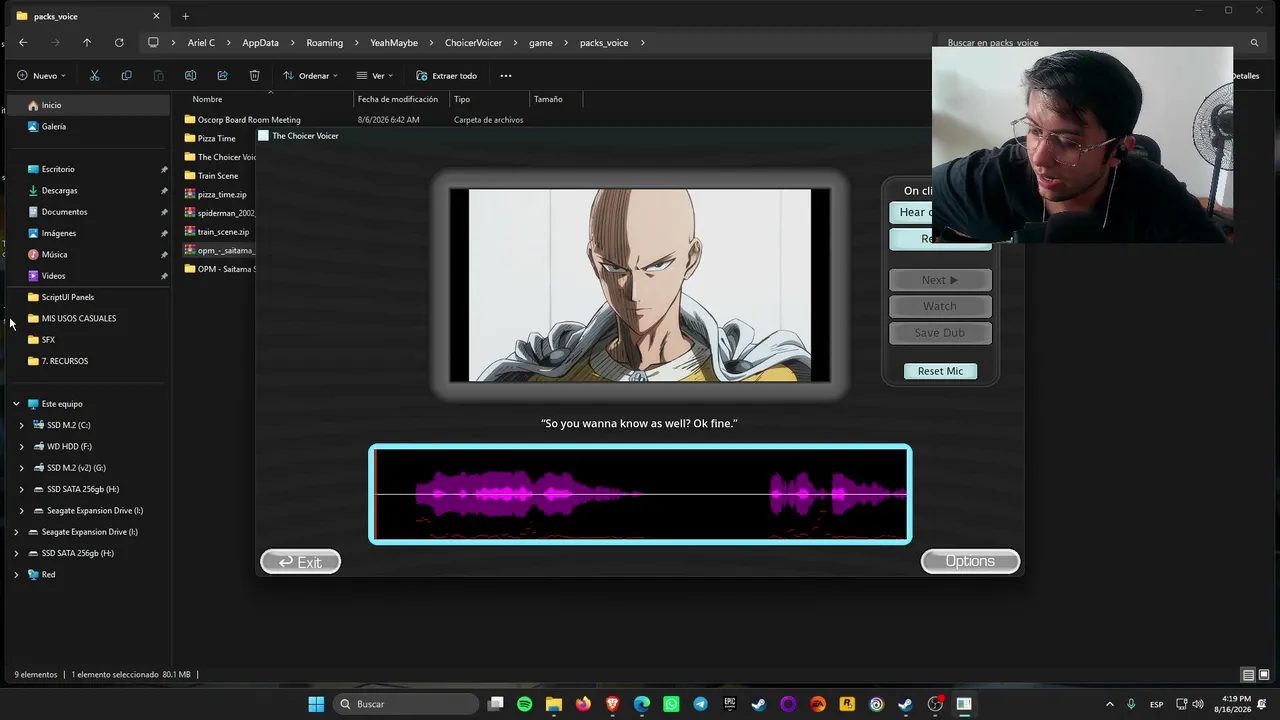Delete the selected file with the trash icon

[x=254, y=76]
